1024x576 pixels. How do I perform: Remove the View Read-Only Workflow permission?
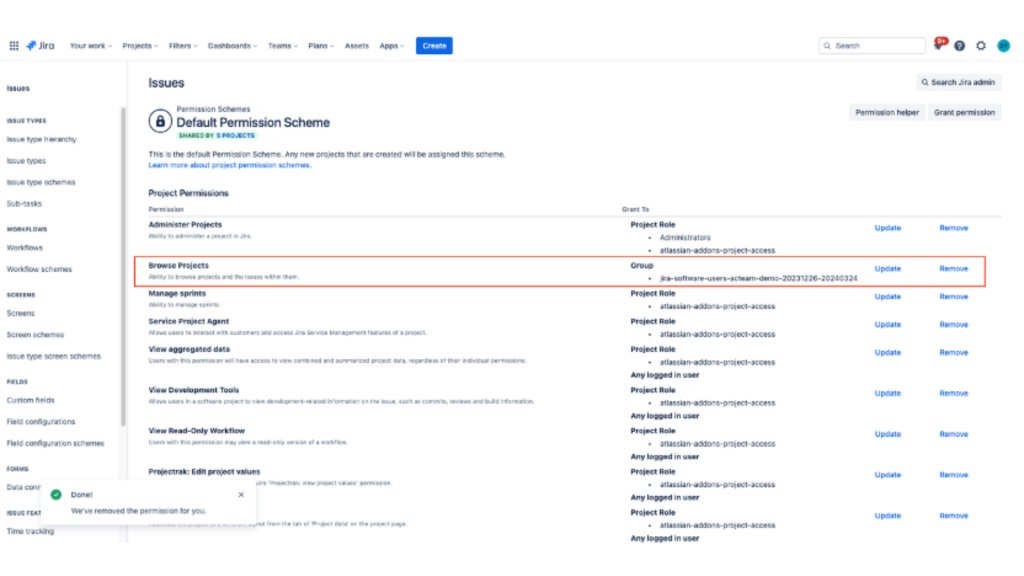coord(953,434)
